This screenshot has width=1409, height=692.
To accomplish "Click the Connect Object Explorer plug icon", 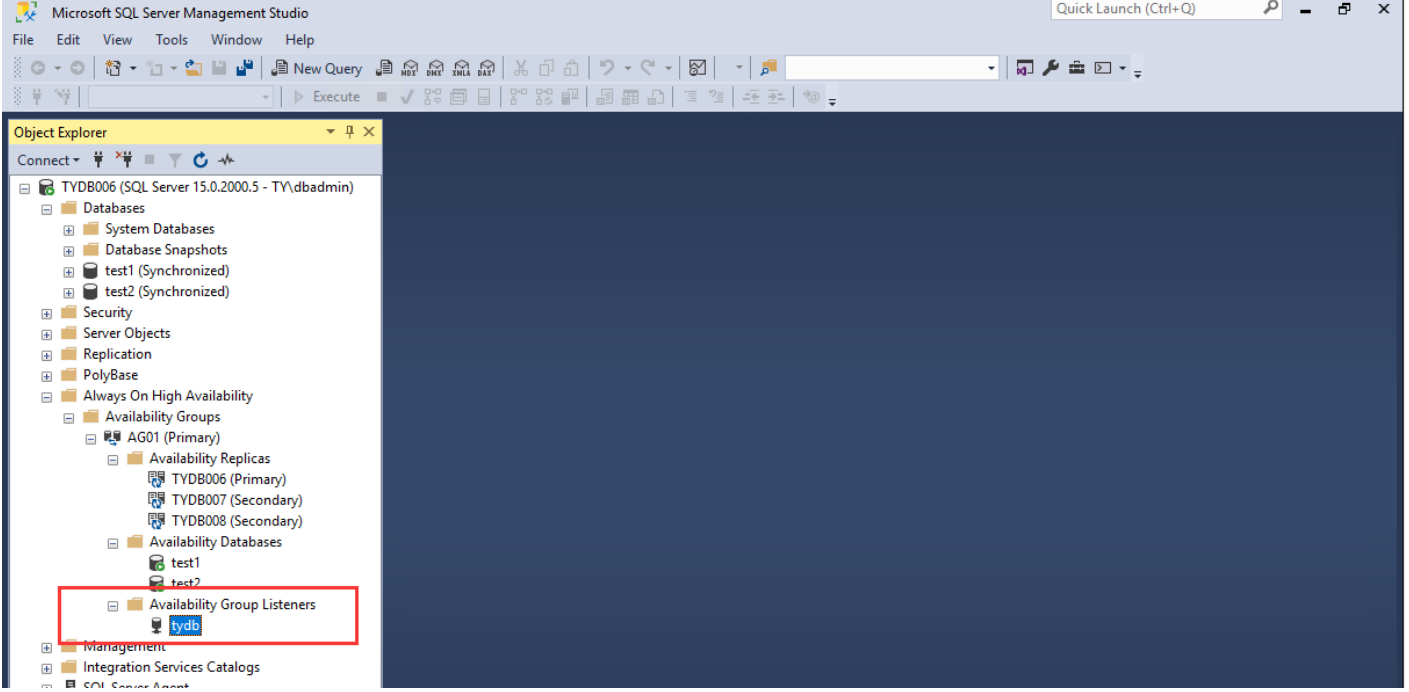I will pos(98,160).
